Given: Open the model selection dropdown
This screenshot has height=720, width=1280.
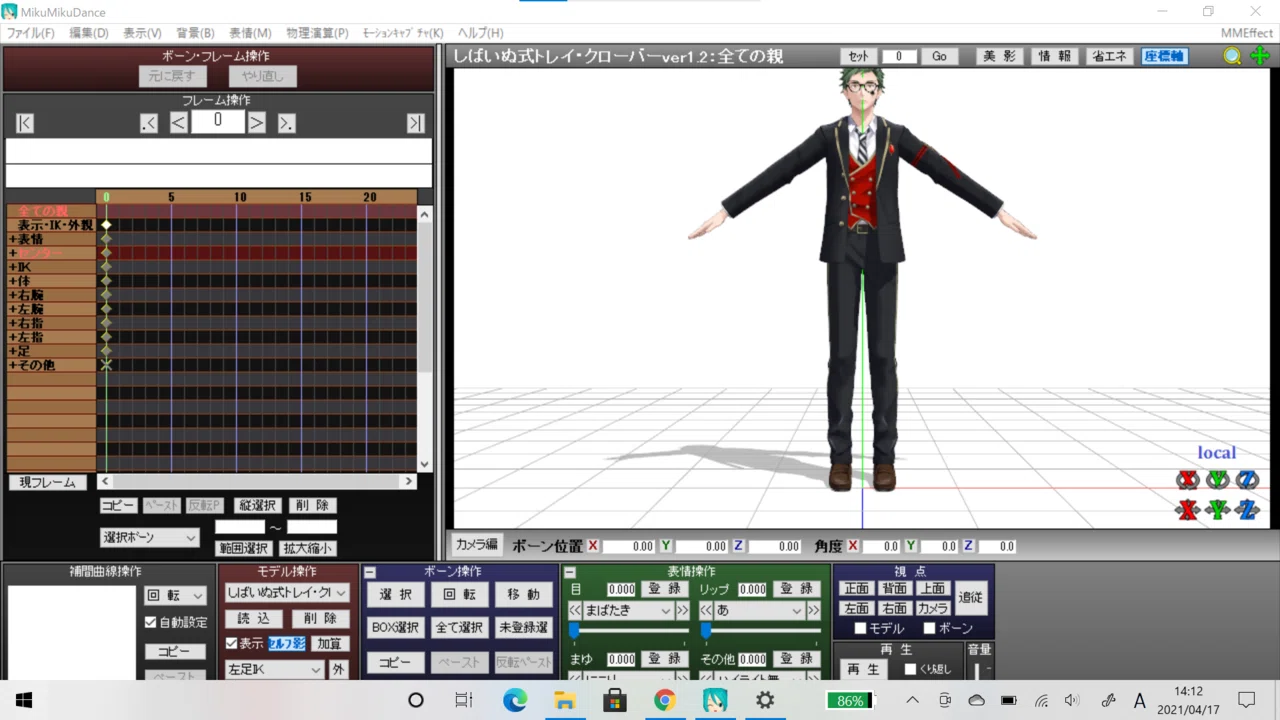Looking at the screenshot, I should pos(287,592).
